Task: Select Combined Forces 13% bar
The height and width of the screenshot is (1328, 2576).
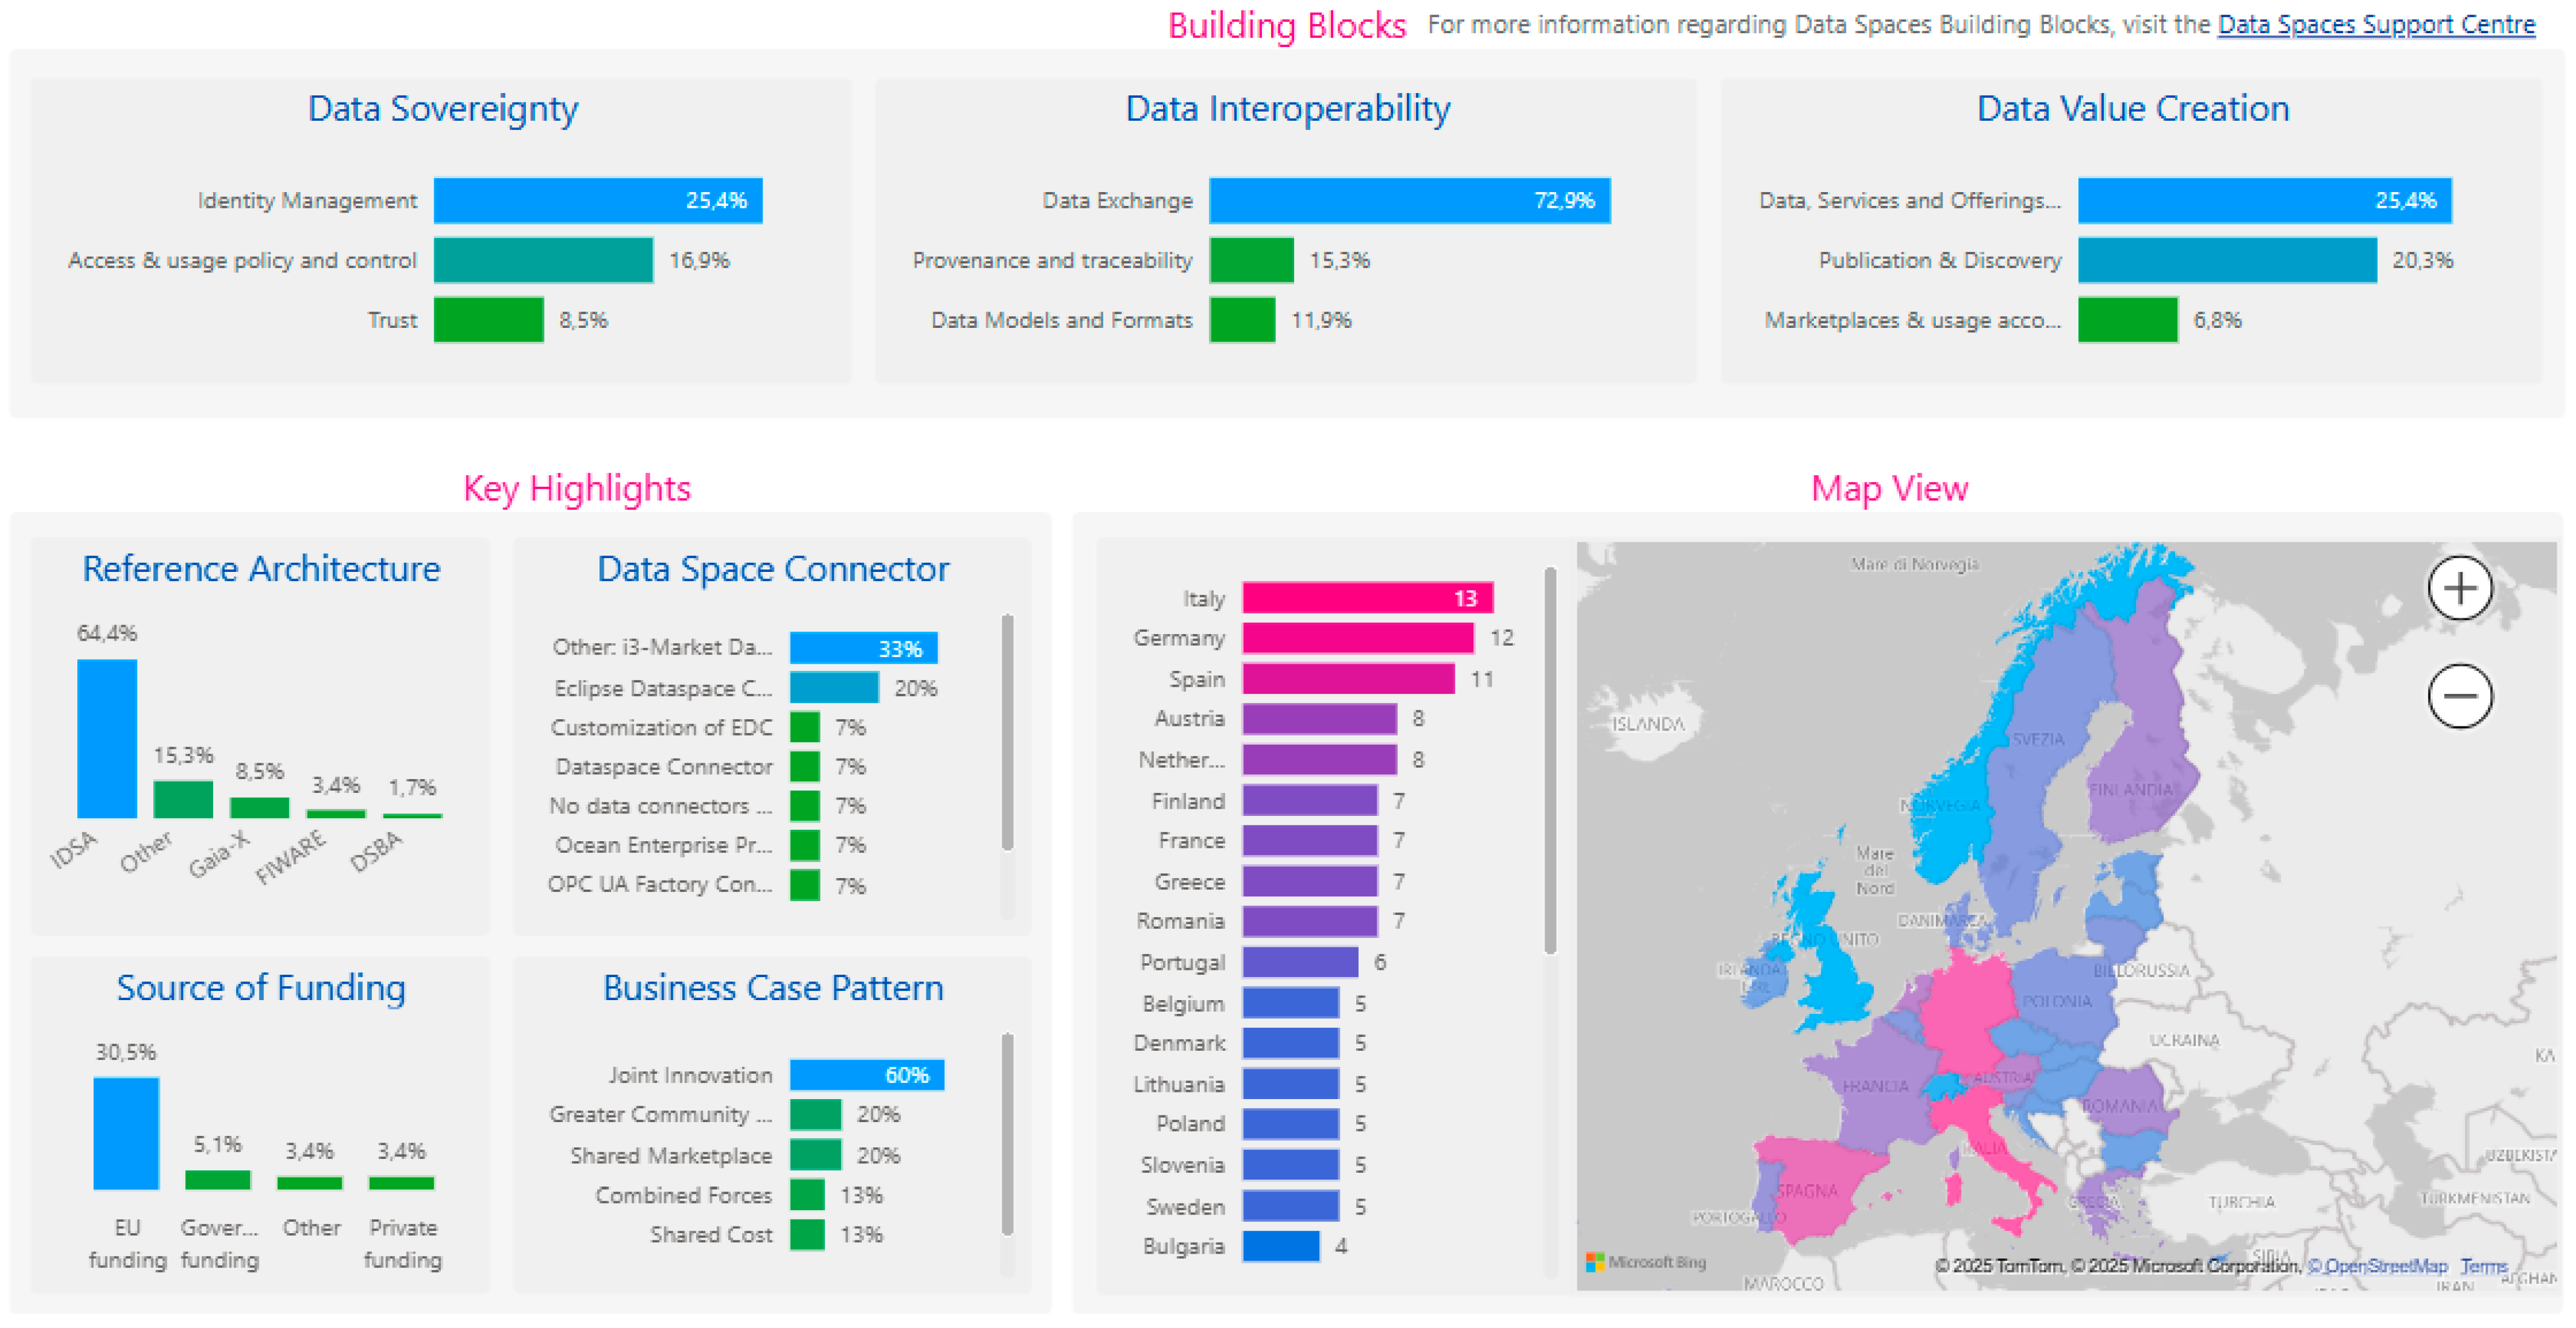Action: [x=807, y=1195]
